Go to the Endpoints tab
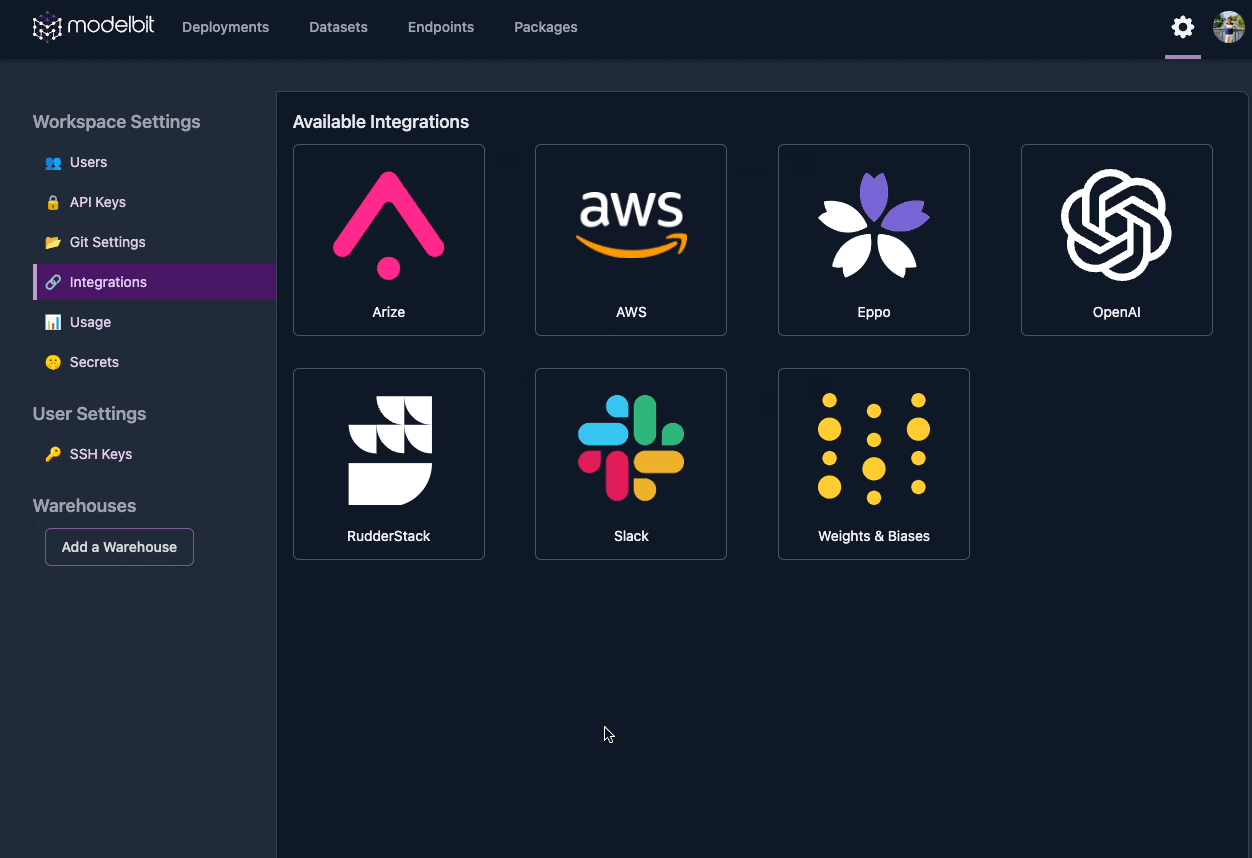This screenshot has width=1252, height=858. [441, 27]
